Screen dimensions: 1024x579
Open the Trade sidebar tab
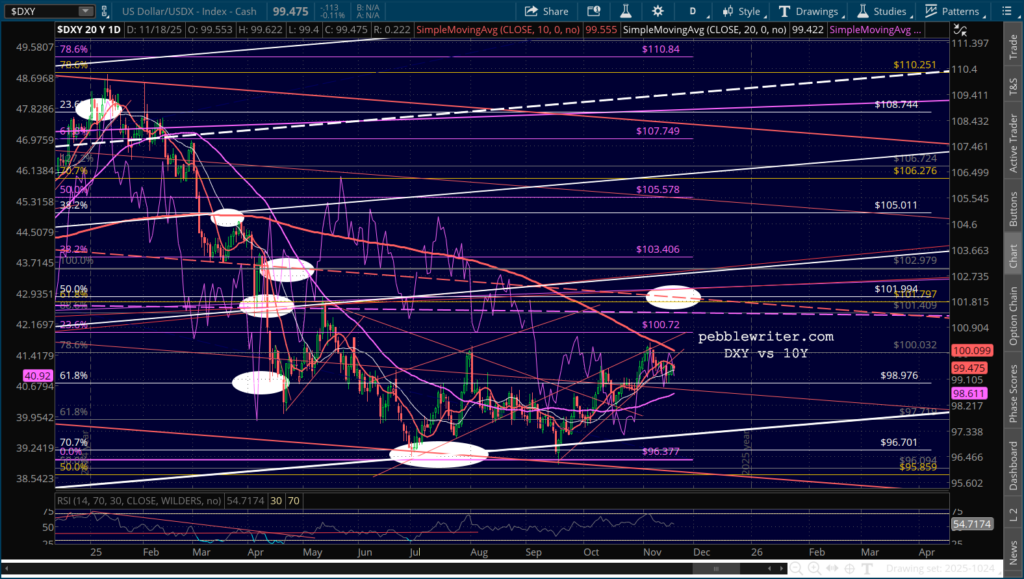[x=1013, y=48]
